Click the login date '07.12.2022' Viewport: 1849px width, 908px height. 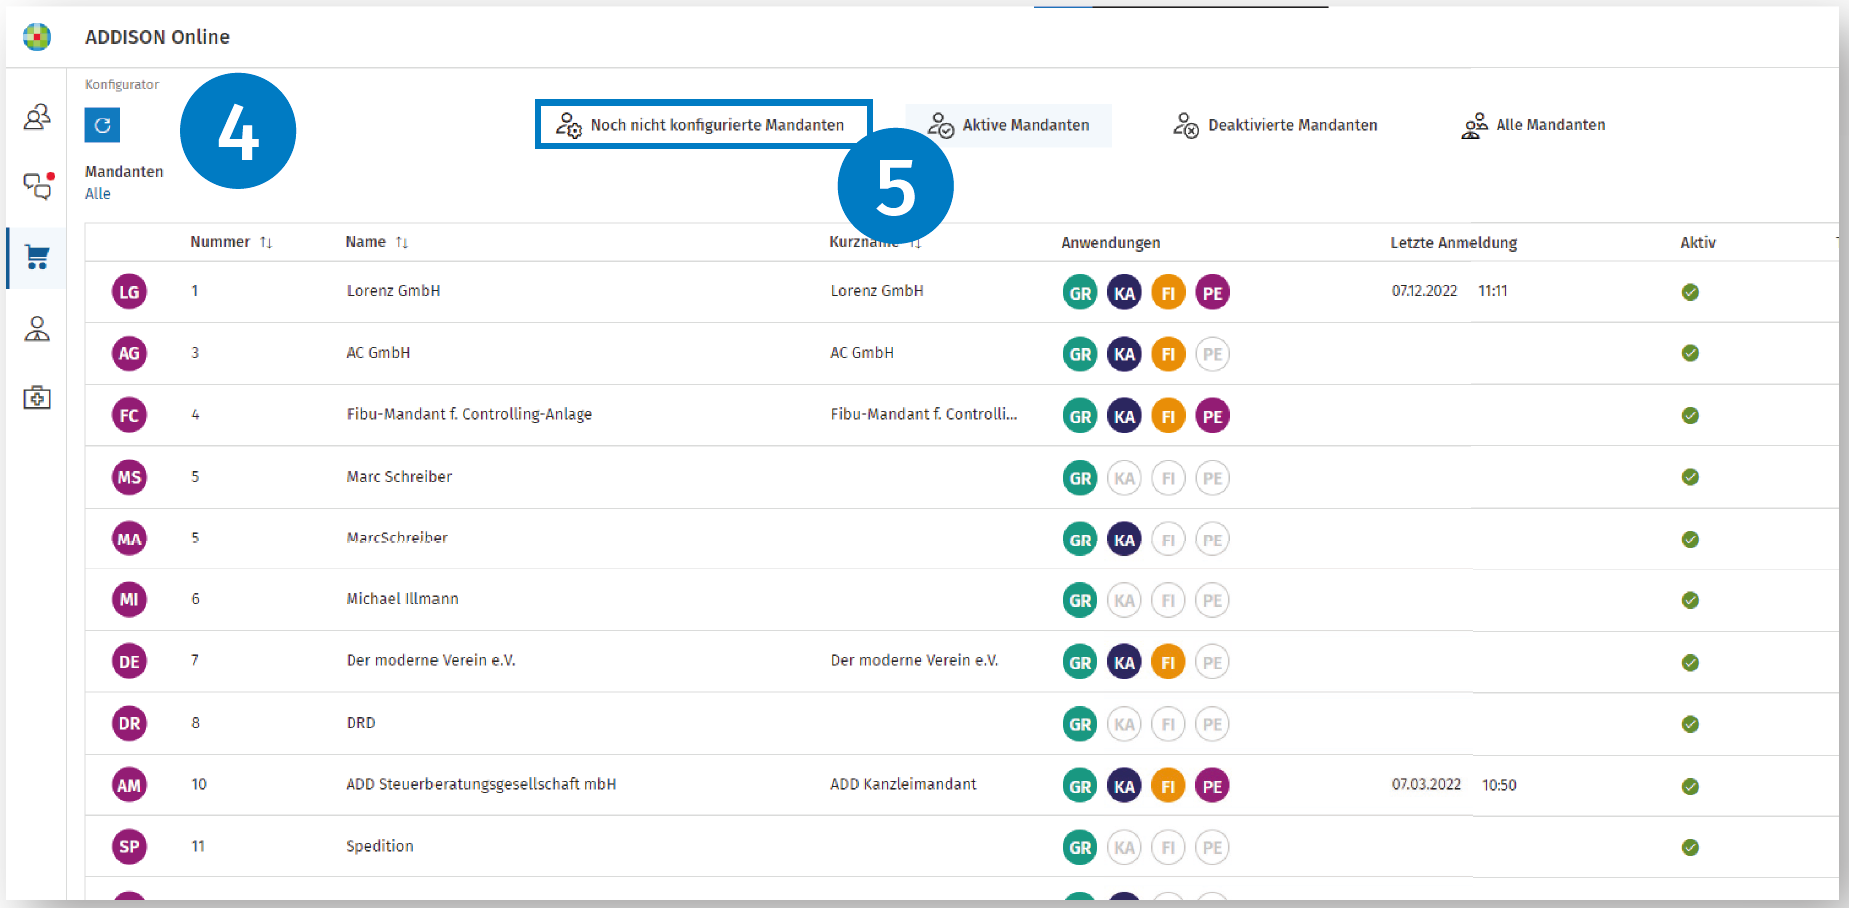(x=1424, y=291)
